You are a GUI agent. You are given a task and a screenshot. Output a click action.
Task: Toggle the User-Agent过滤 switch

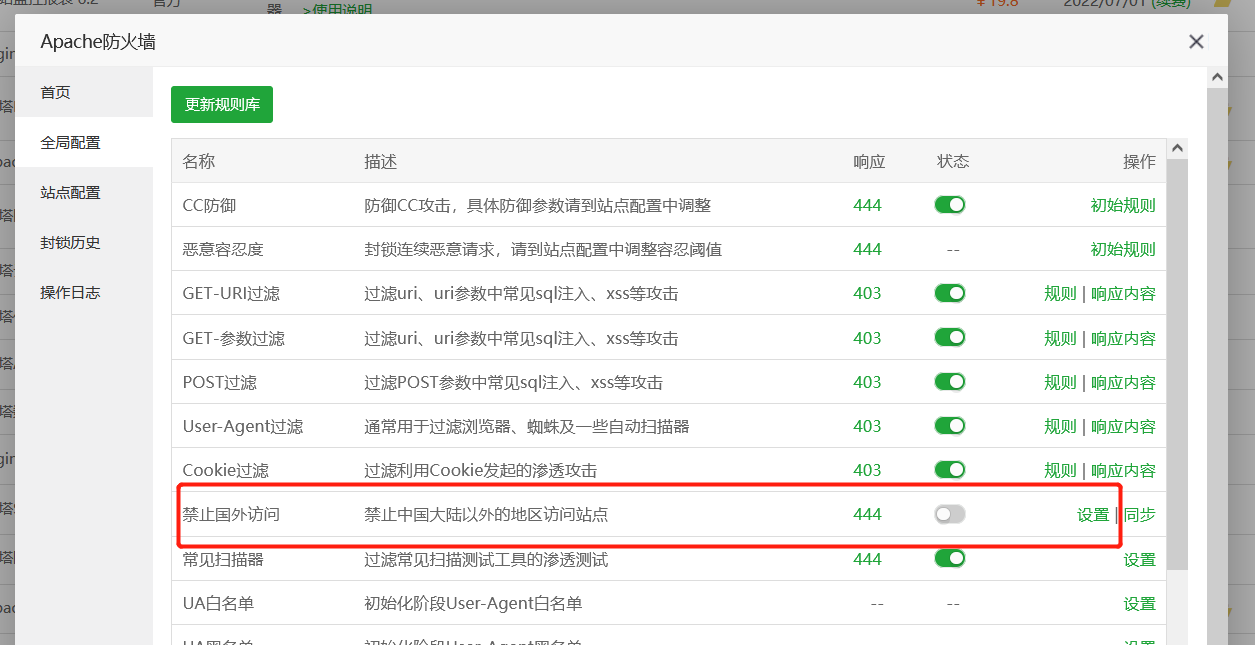click(950, 425)
